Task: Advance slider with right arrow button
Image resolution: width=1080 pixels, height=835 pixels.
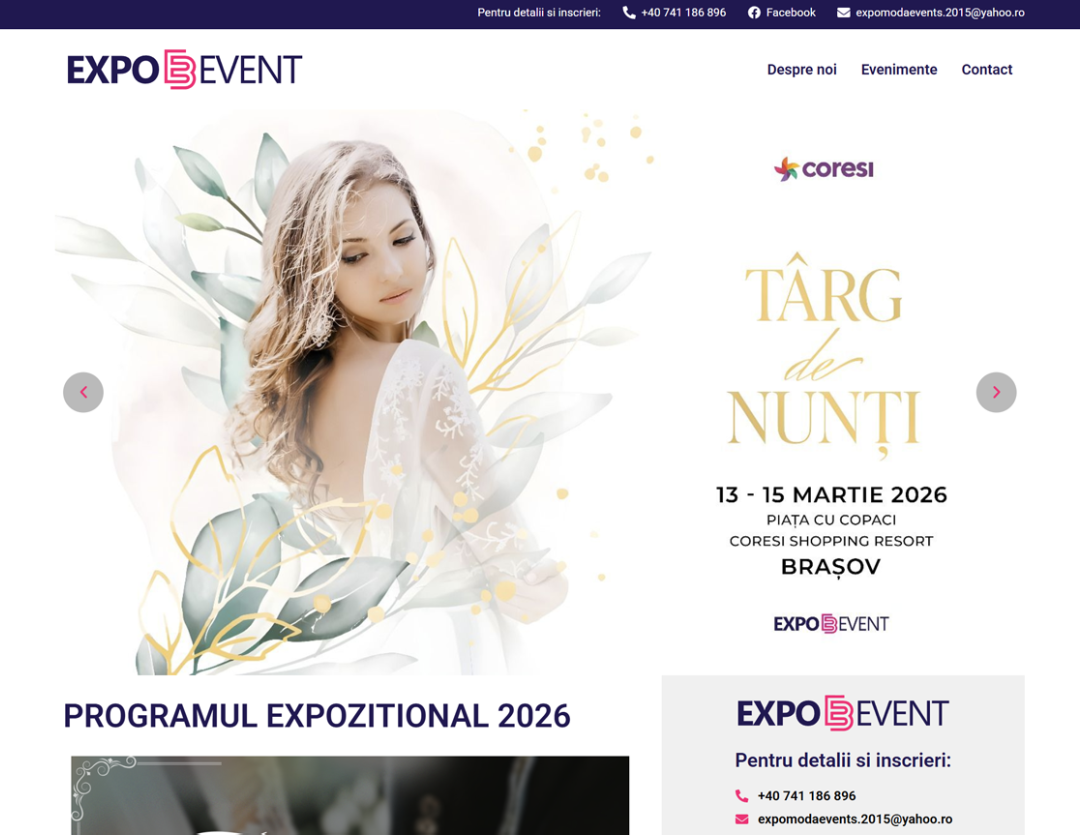Action: [x=996, y=392]
